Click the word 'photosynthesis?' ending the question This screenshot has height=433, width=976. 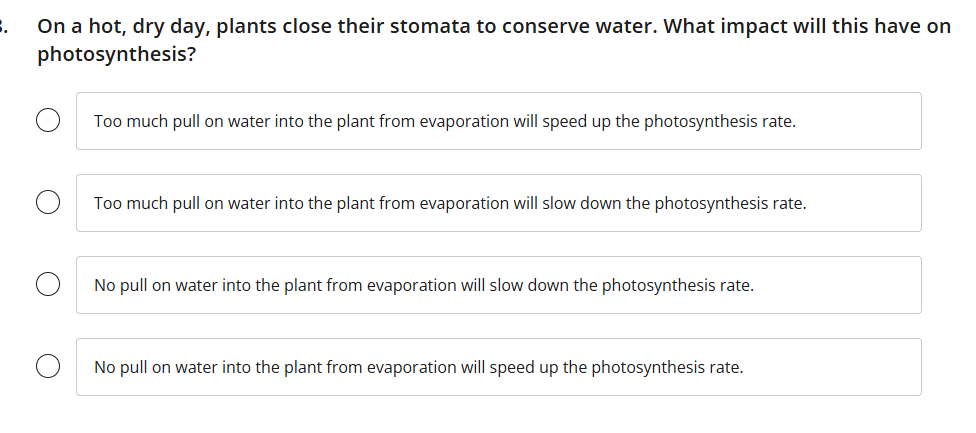[x=117, y=54]
